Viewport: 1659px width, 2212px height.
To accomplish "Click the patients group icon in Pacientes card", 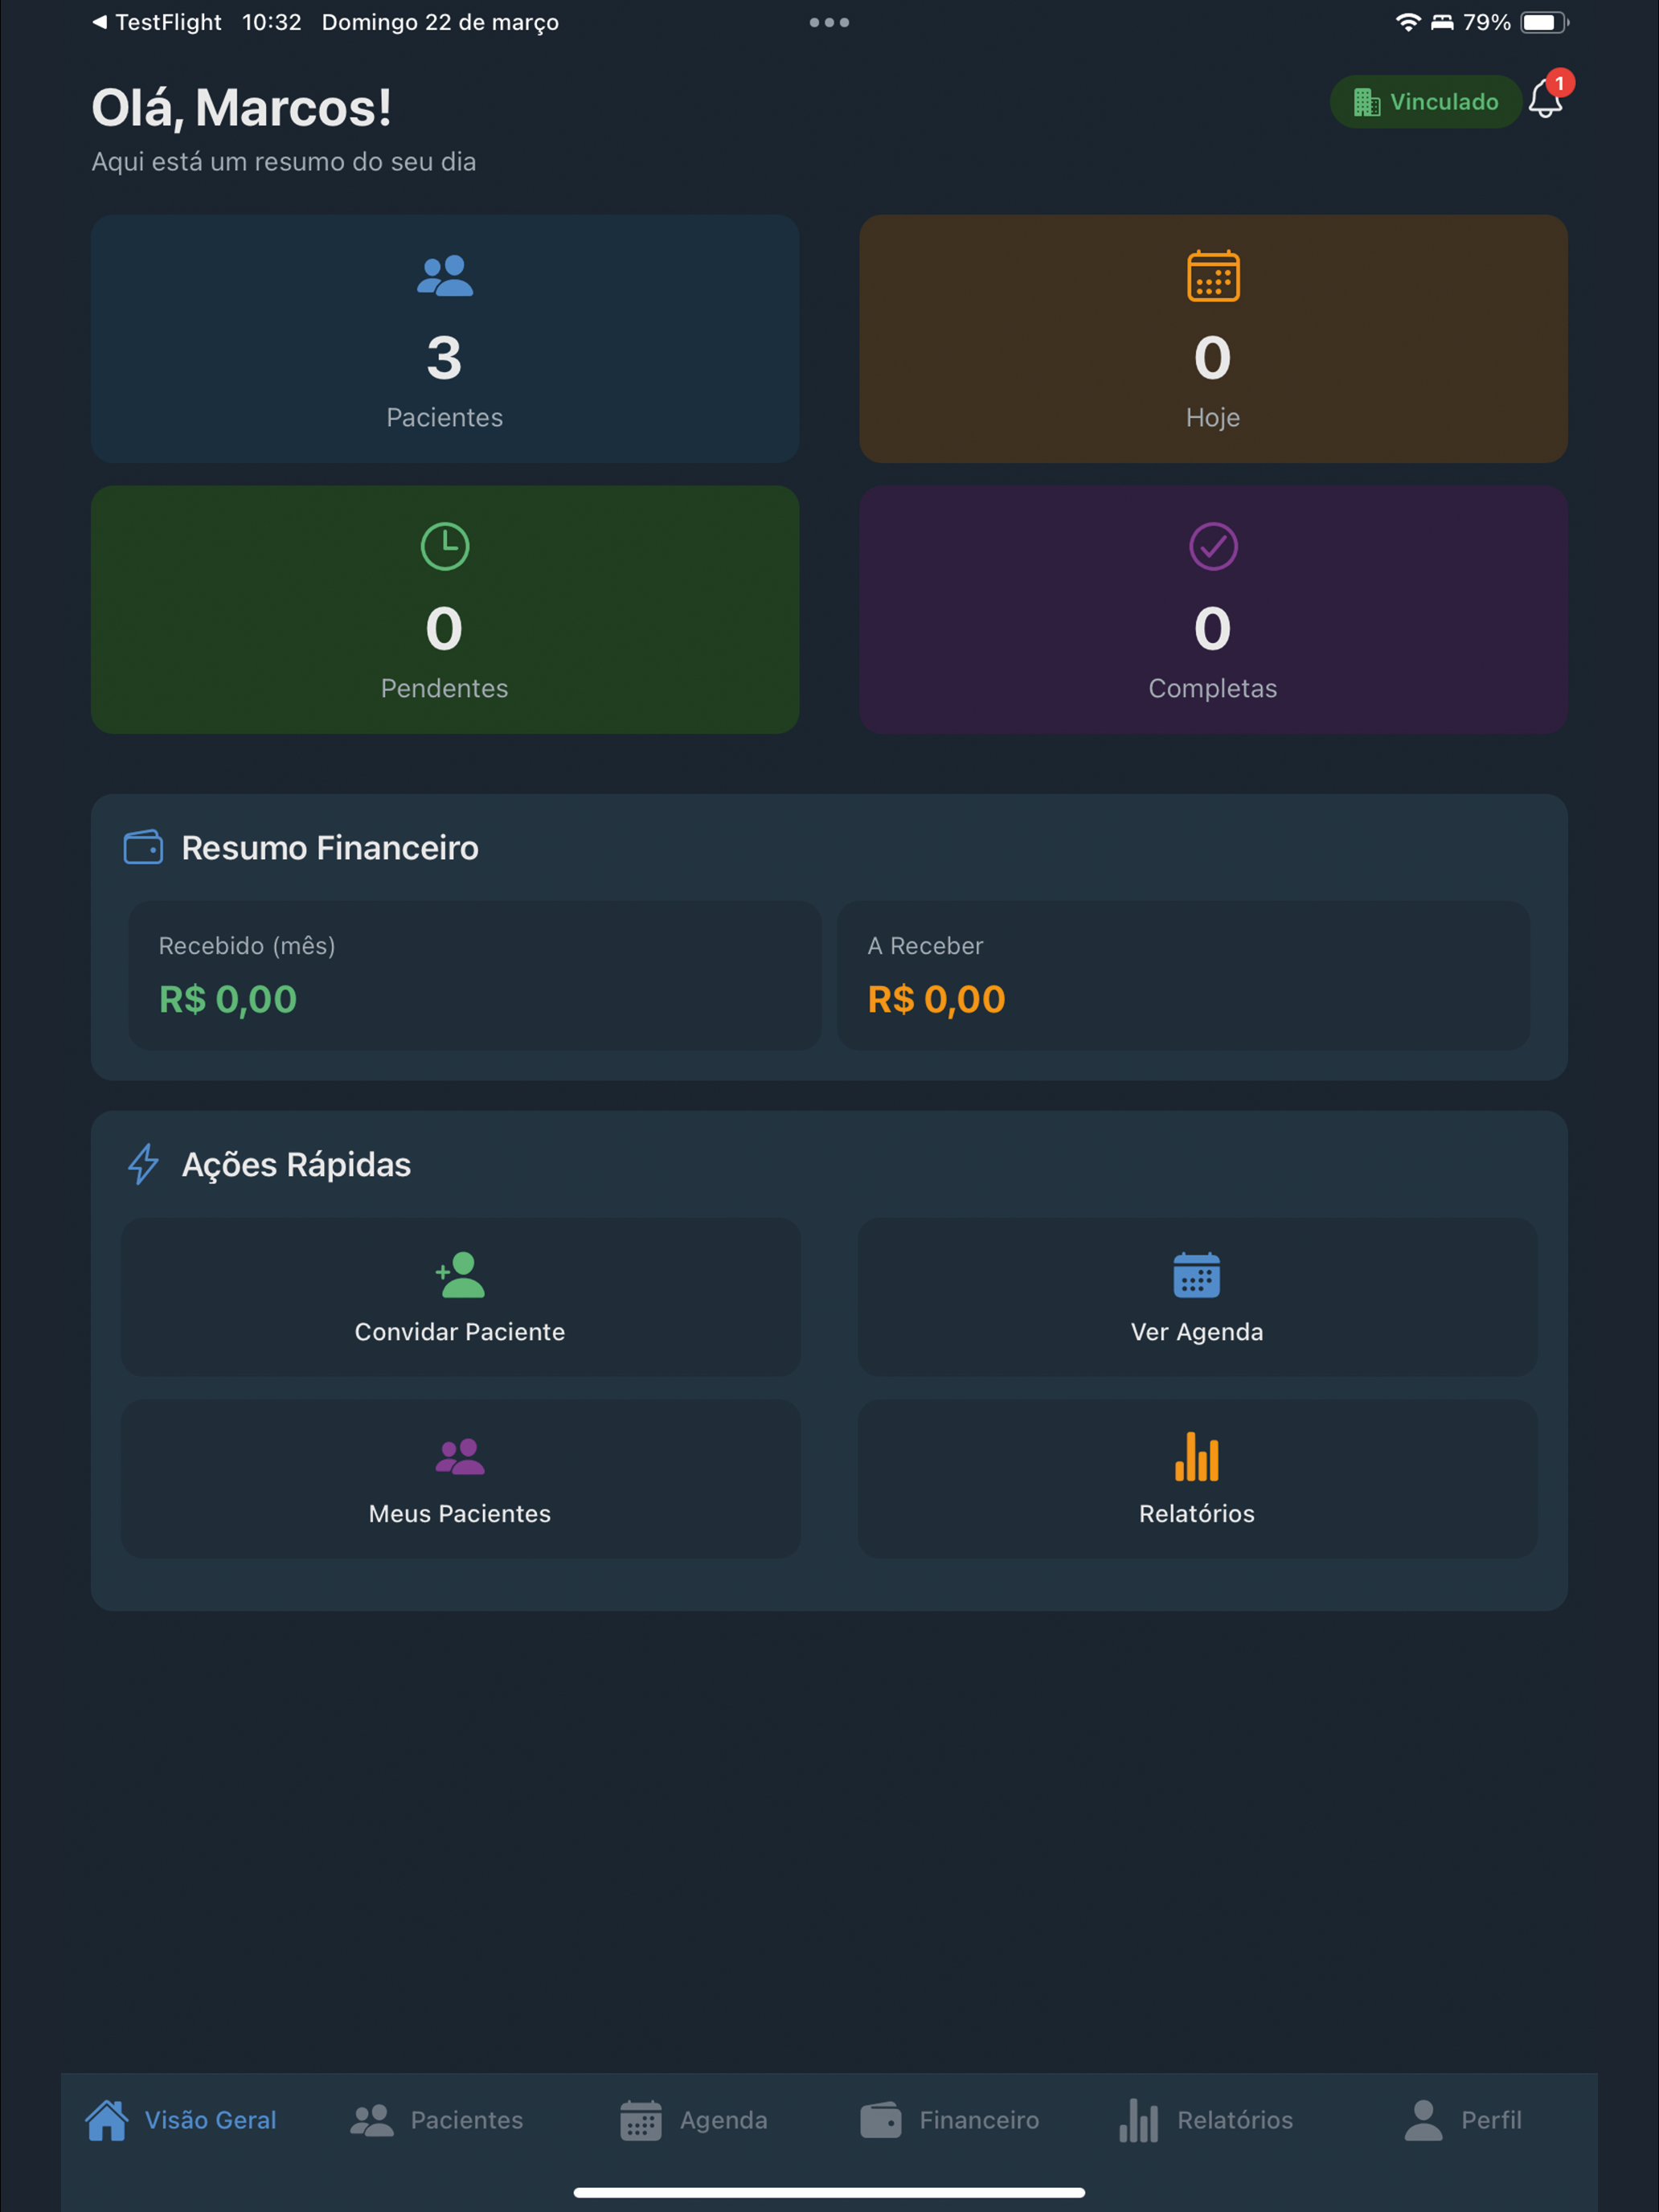I will click(445, 276).
